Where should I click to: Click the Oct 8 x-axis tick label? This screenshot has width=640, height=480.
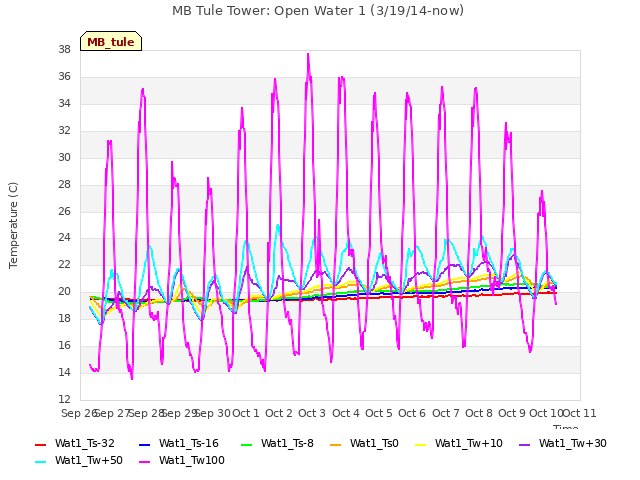[x=479, y=413]
